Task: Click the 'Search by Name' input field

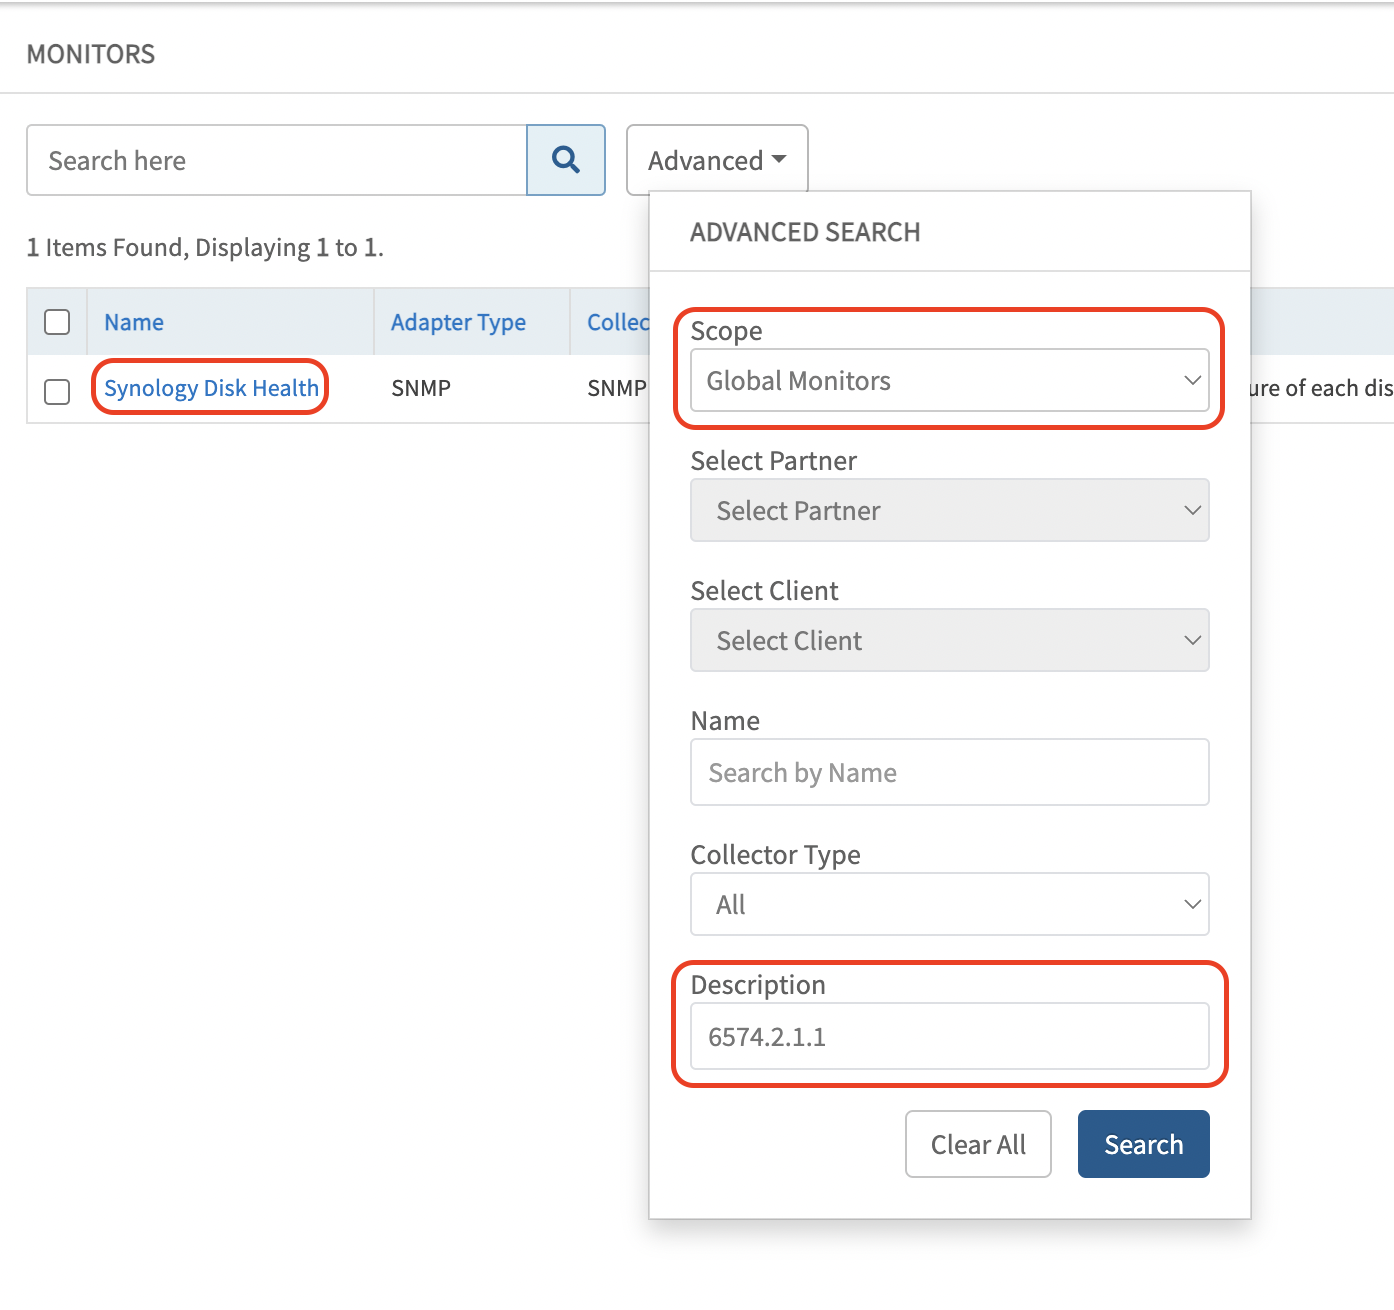Action: click(x=948, y=772)
